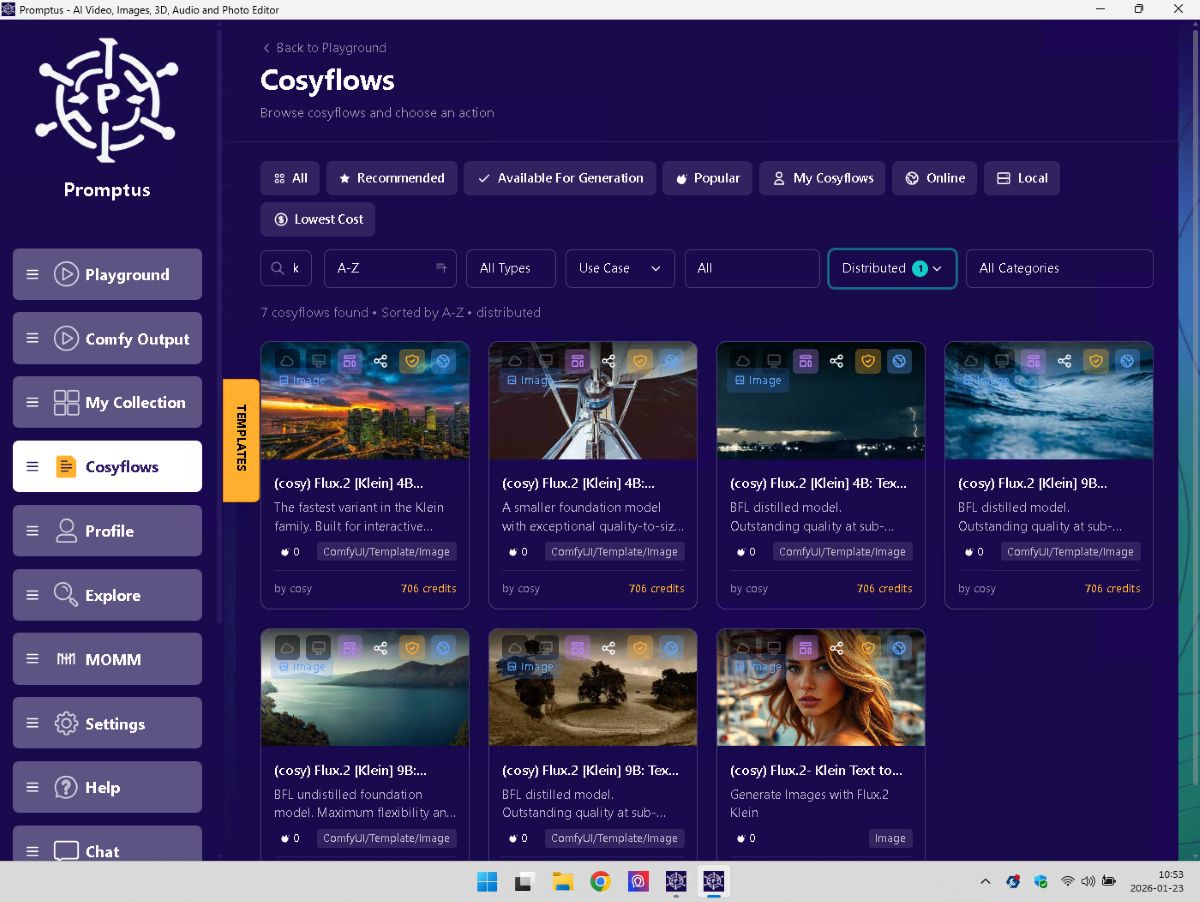The image size is (1200, 902).
Task: Click purple layout icon on oak tree card
Action: (x=578, y=648)
